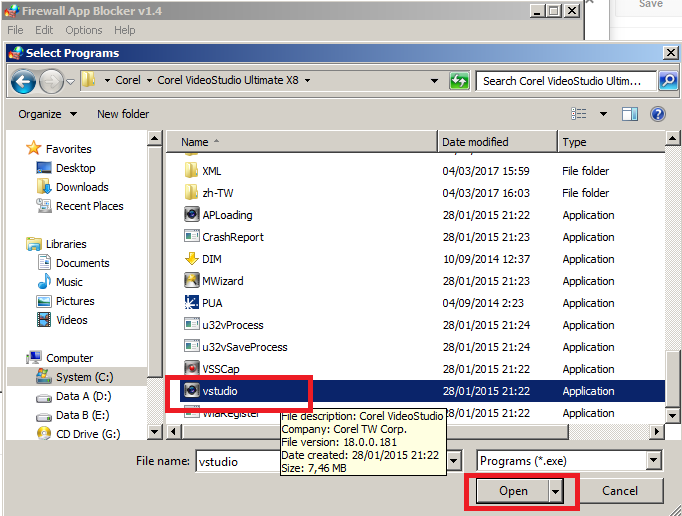Viewport: 682px width, 516px height.
Task: Select System (C:) drive
Action: (77, 377)
